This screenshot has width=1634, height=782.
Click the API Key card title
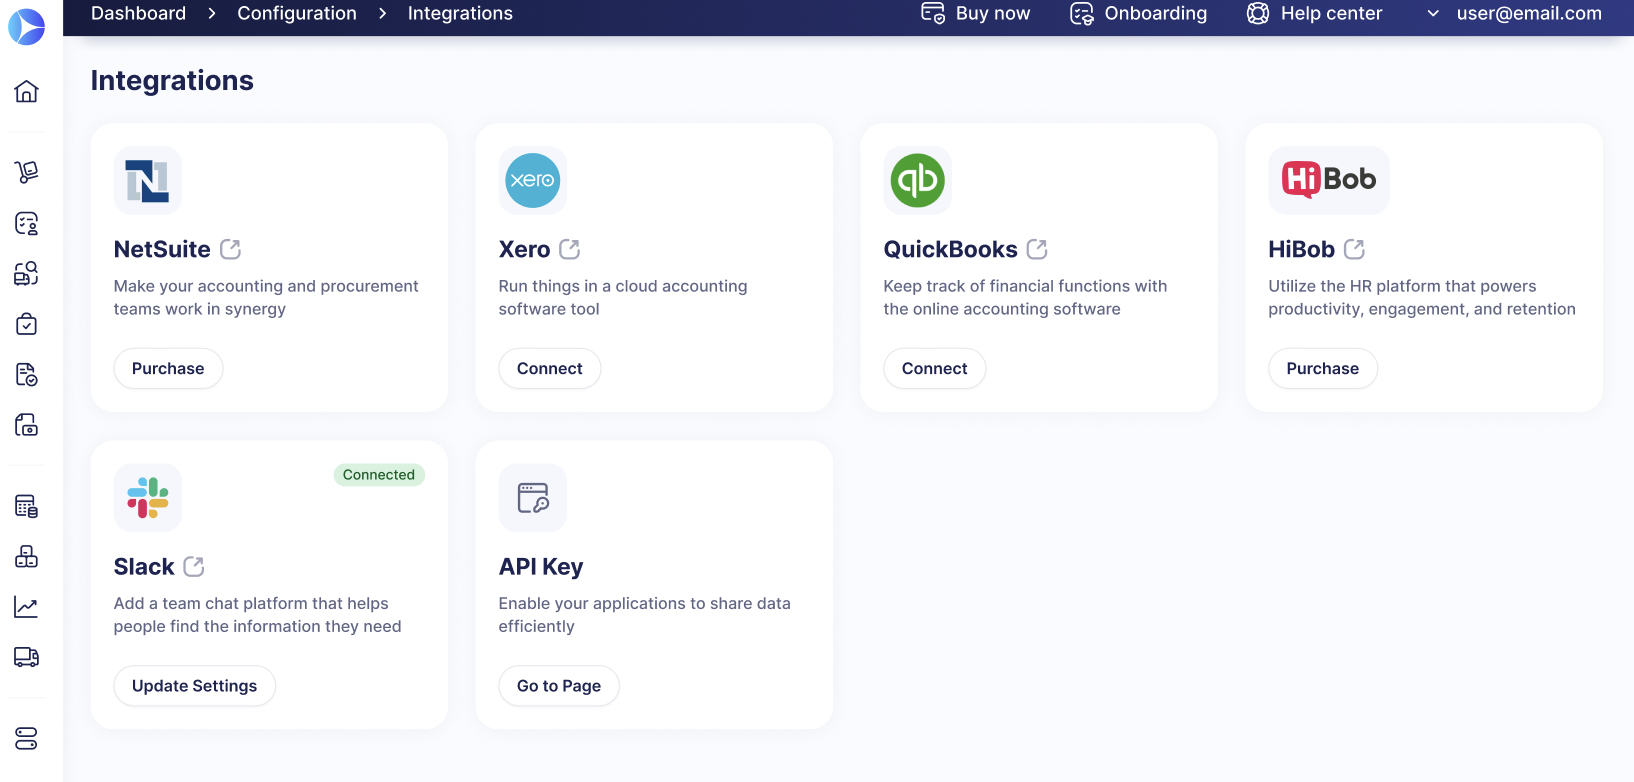(541, 567)
